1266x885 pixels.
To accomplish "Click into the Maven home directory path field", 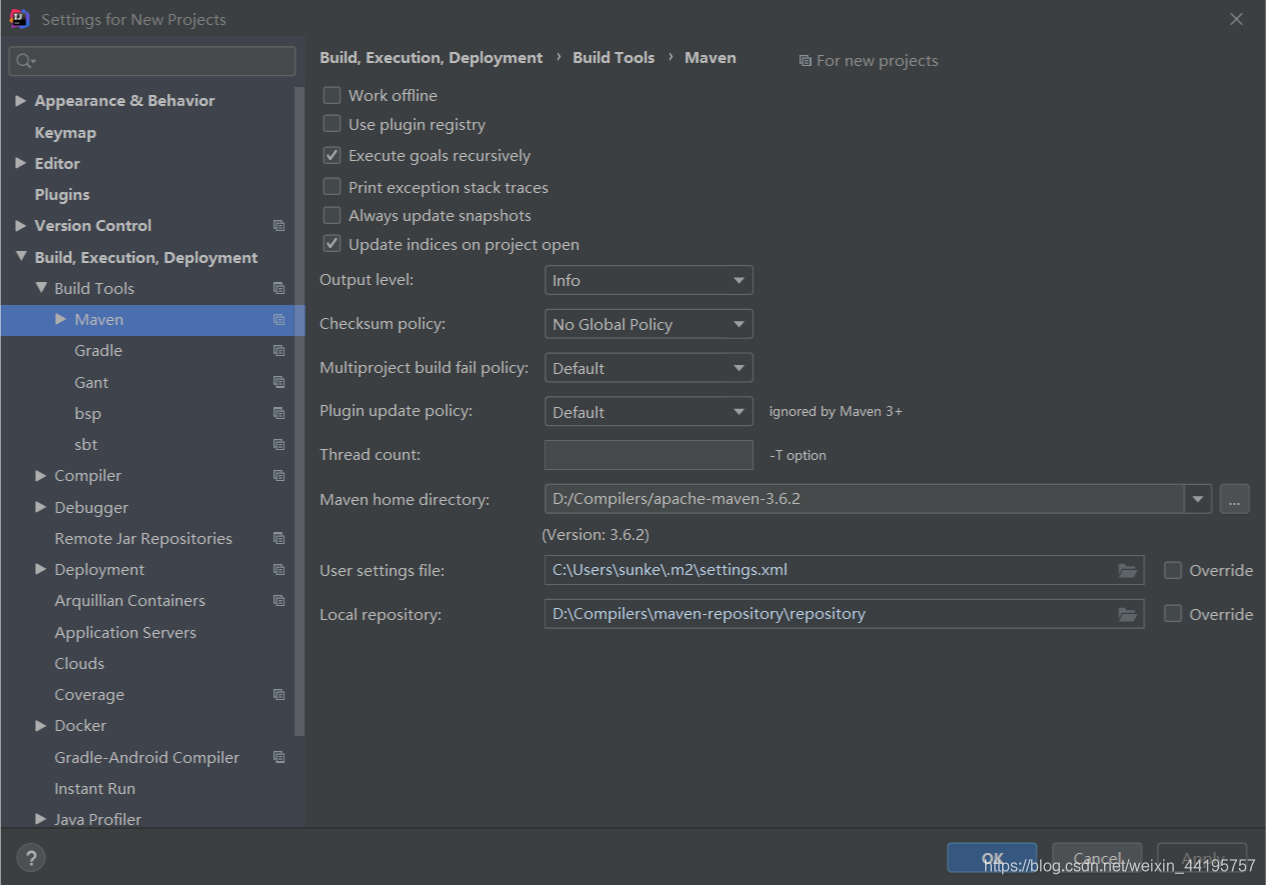I will 864,498.
